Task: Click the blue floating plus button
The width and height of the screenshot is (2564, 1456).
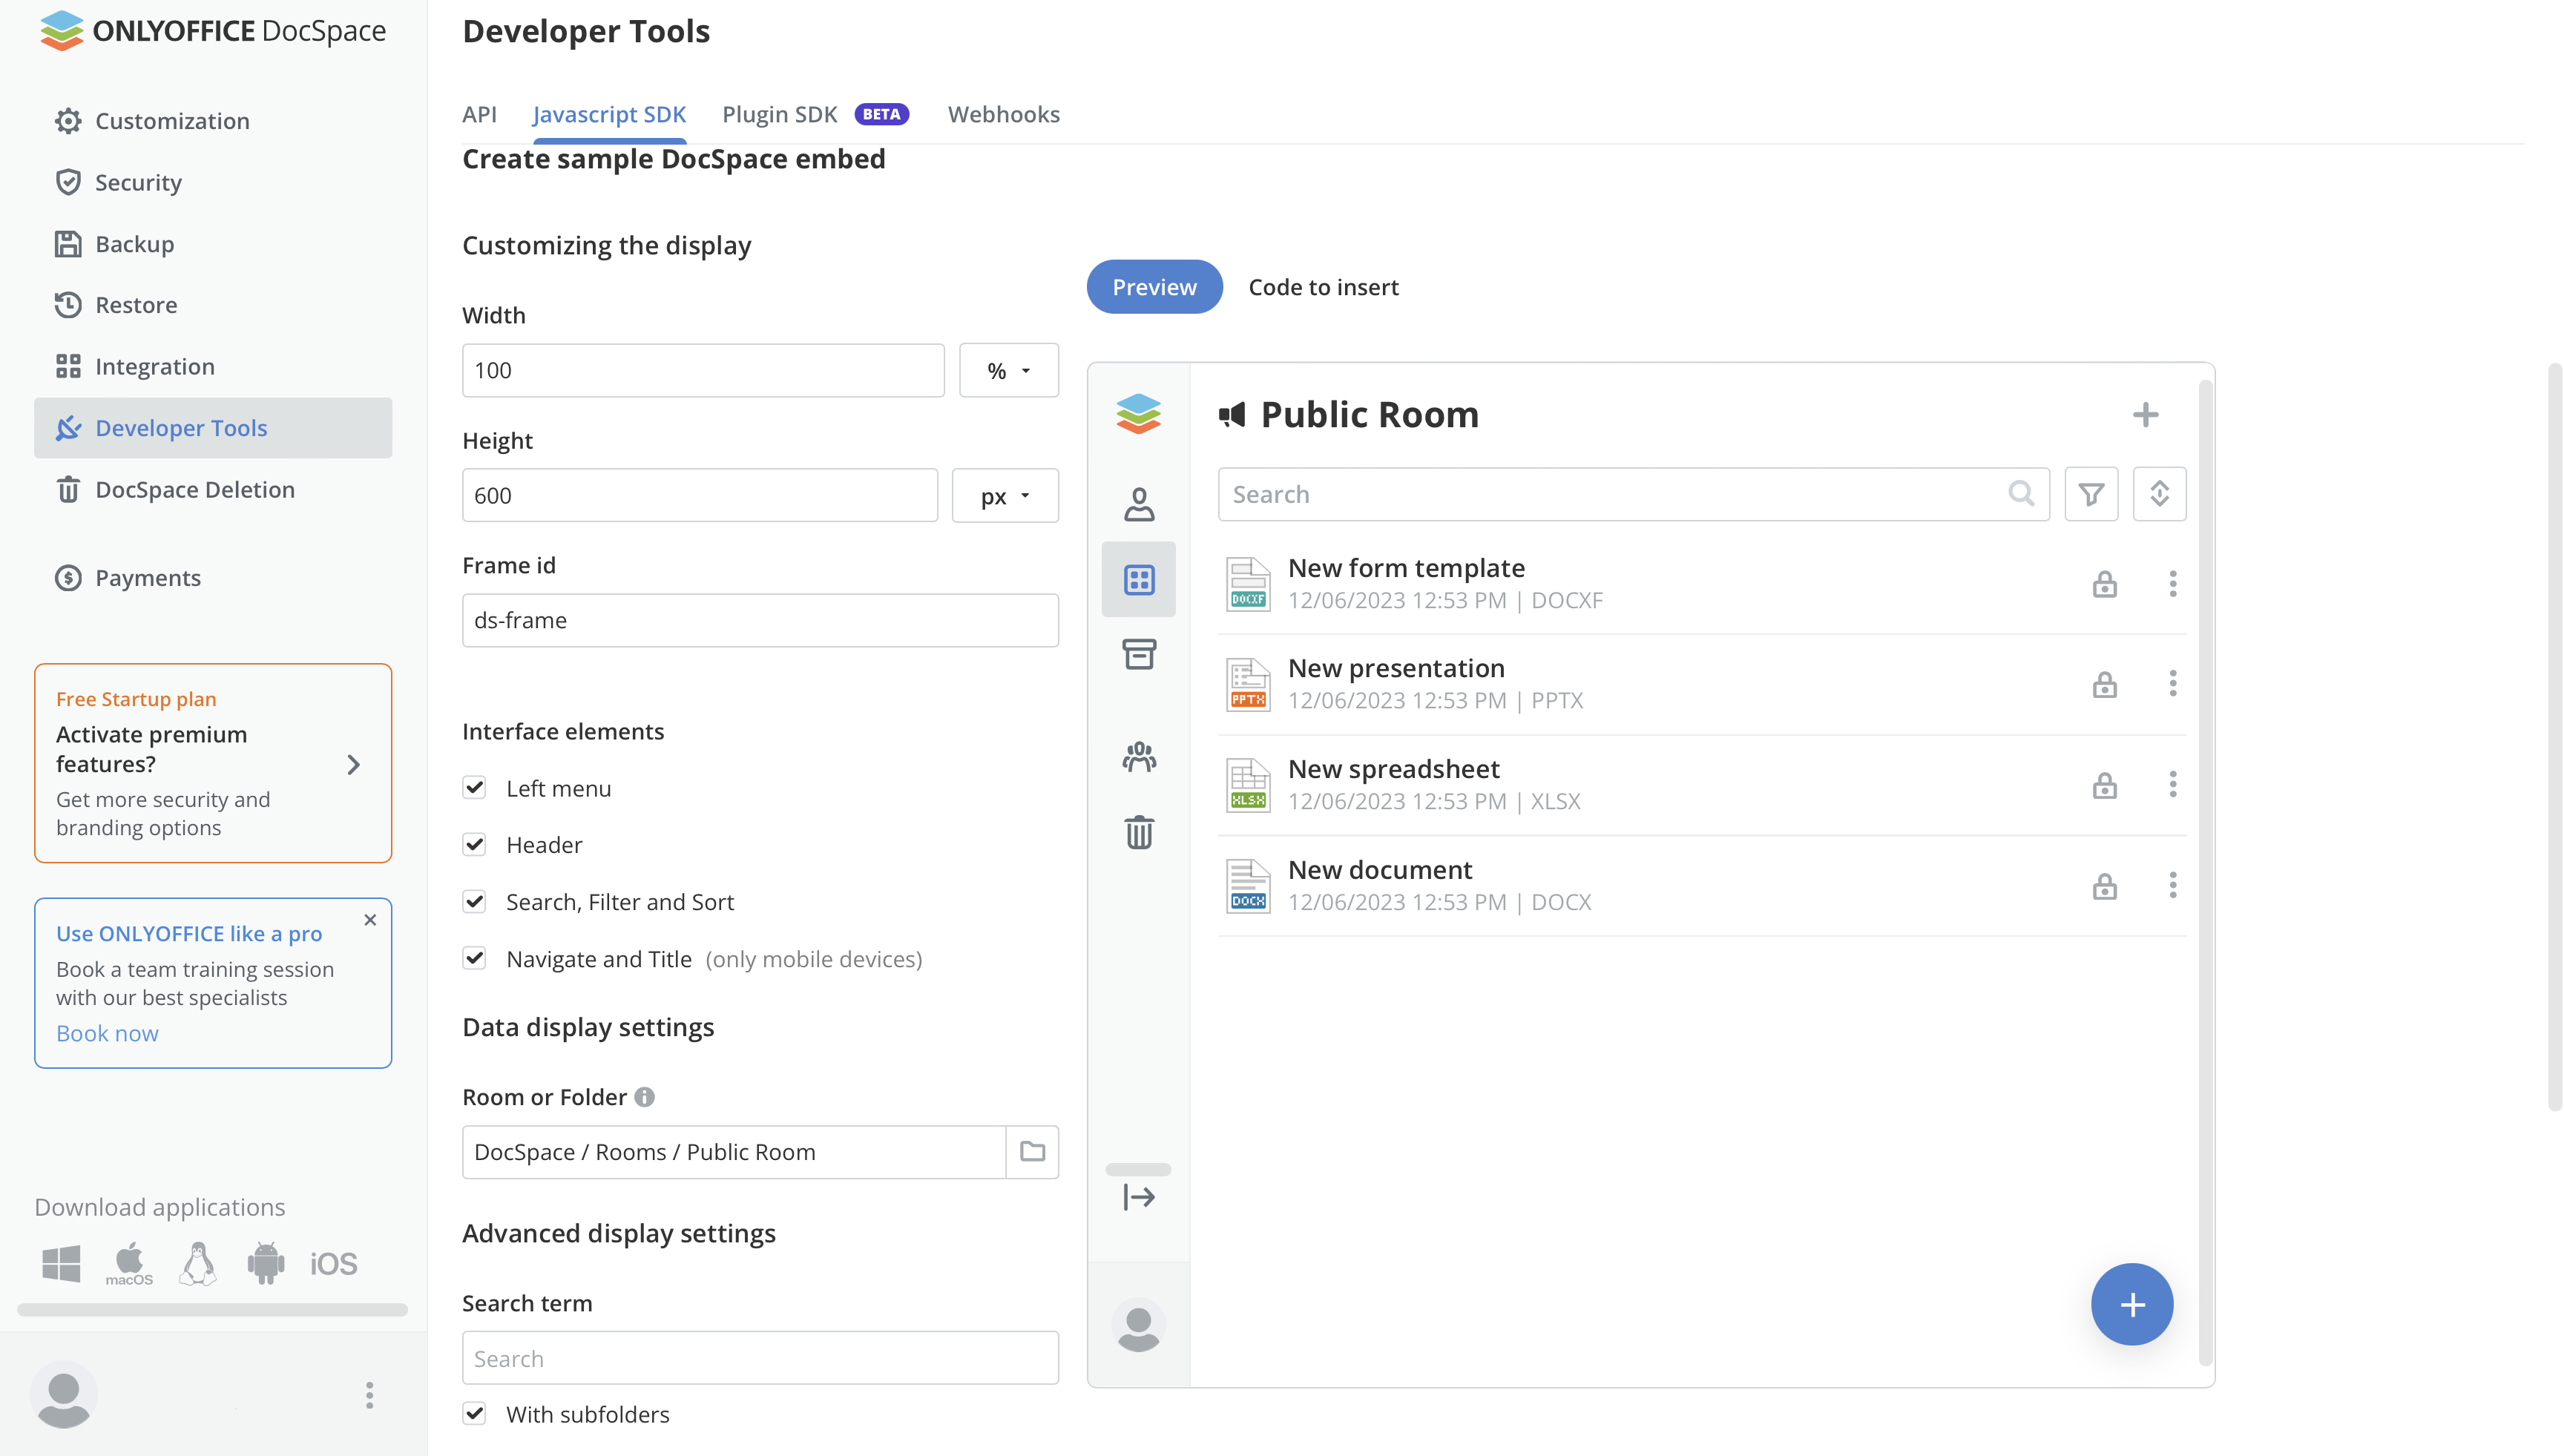Action: tap(2131, 1305)
